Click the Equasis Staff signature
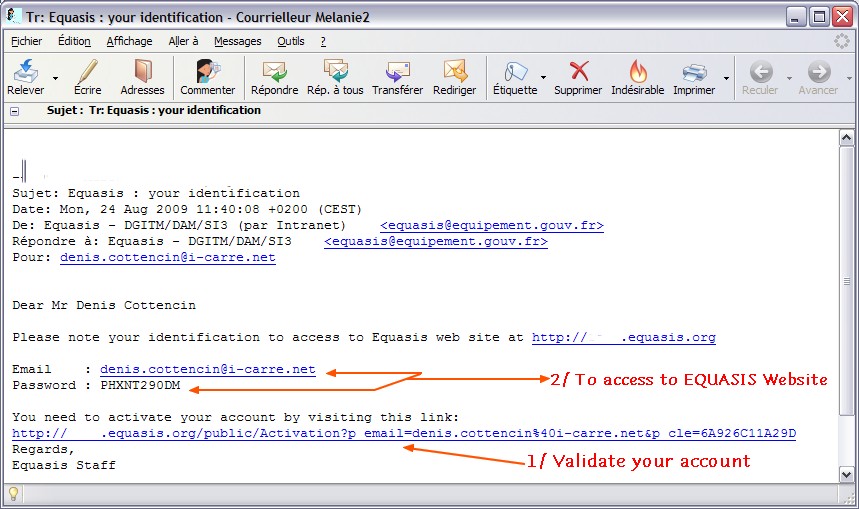The width and height of the screenshot is (859, 509). click(x=64, y=465)
